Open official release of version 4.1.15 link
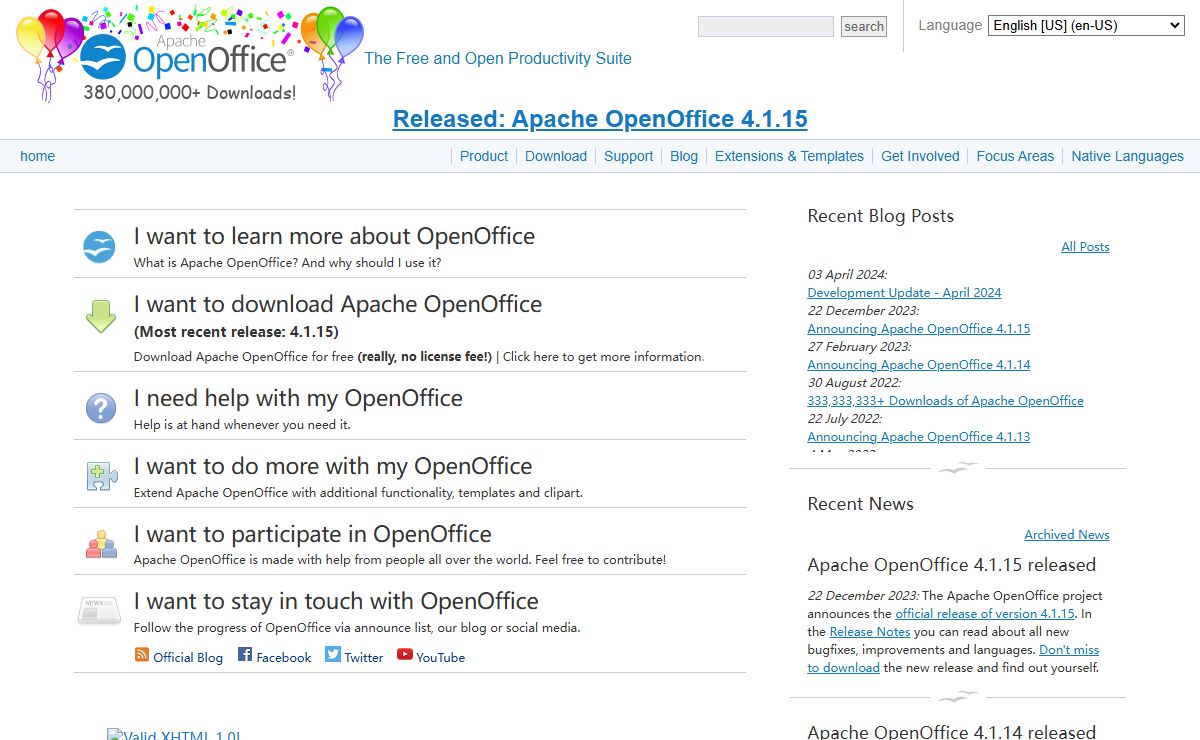This screenshot has height=740, width=1200. [985, 614]
